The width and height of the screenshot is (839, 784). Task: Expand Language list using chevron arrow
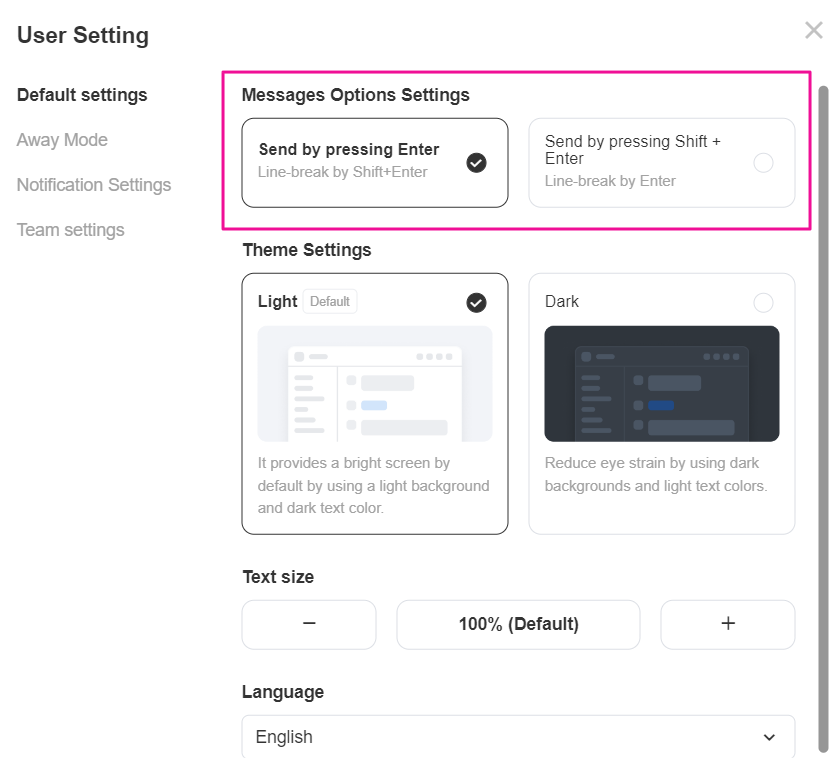click(x=769, y=738)
